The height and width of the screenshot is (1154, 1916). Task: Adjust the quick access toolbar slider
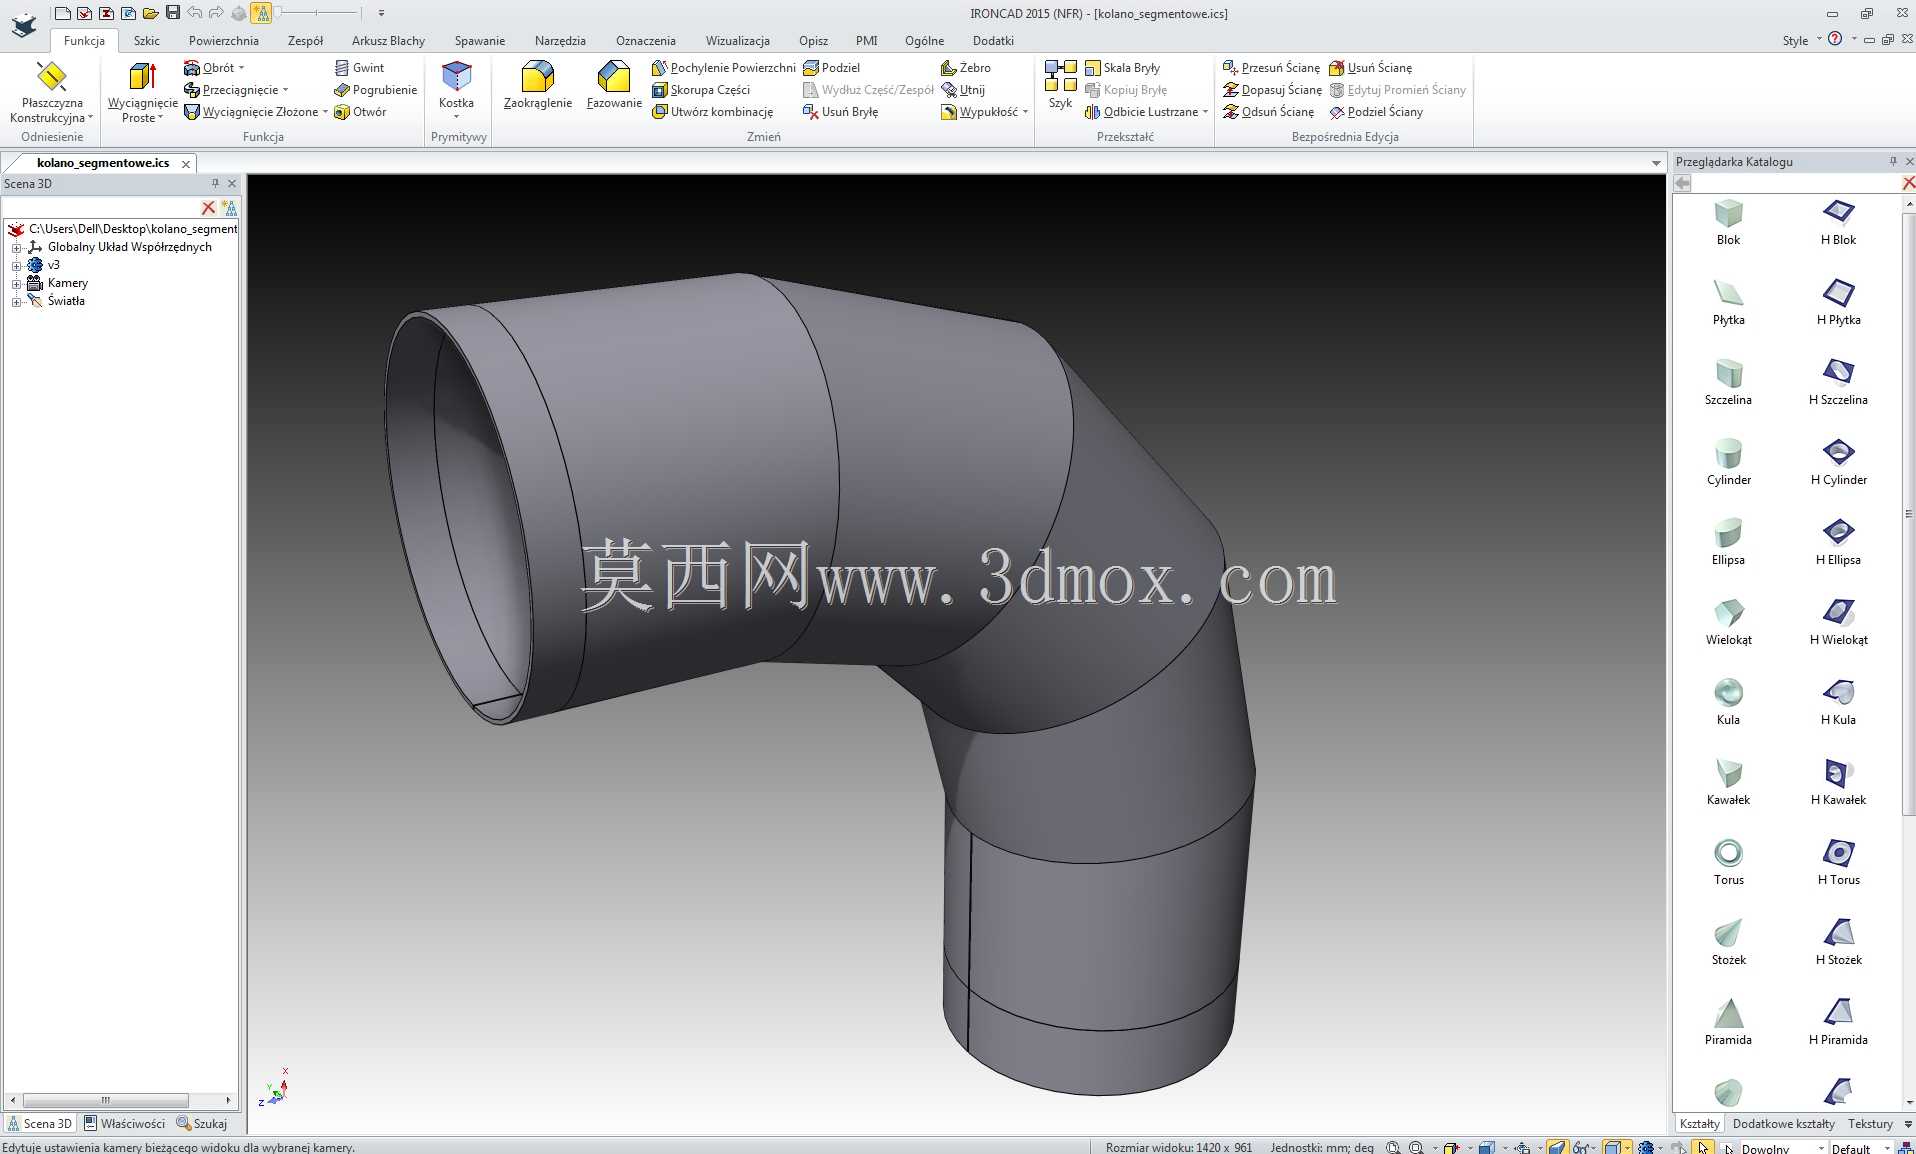(x=318, y=13)
